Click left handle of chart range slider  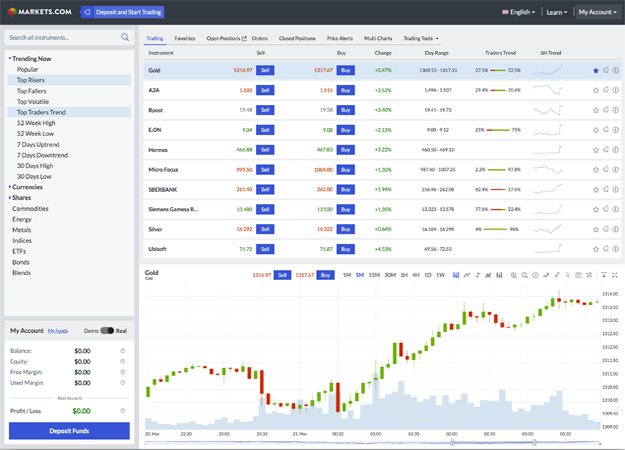[452, 442]
